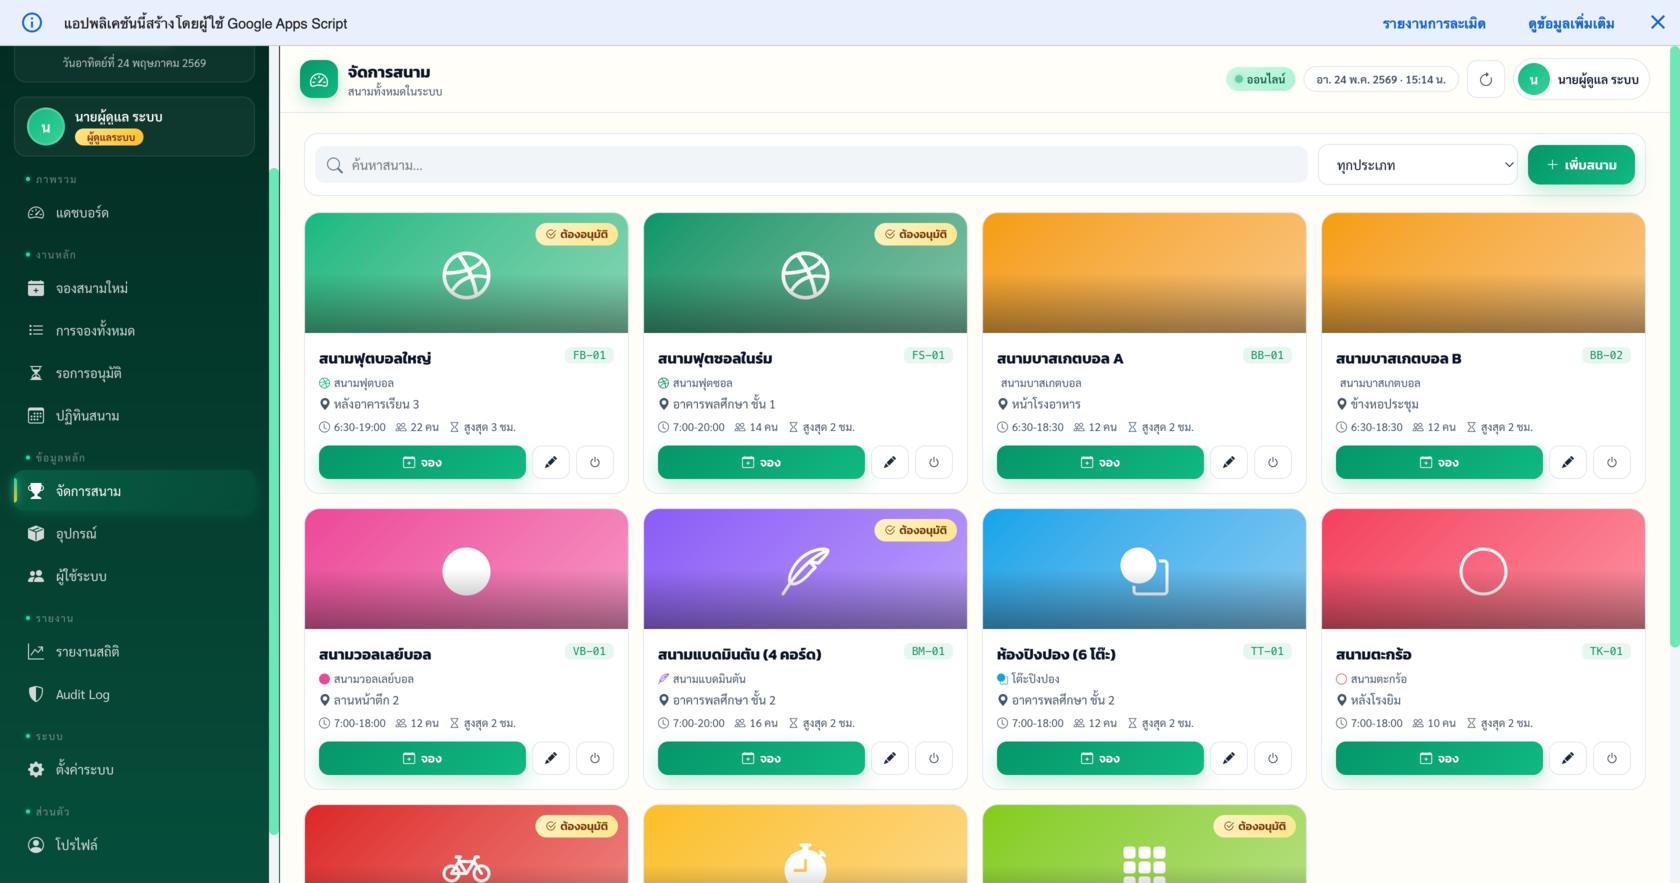Open Audit Log in the sidebar
Viewport: 1680px width, 883px height.
pos(135,694)
